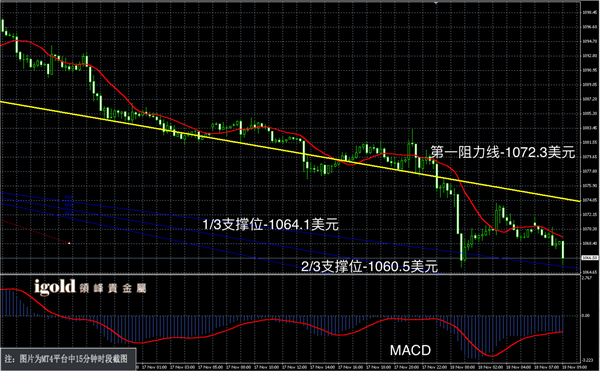Click the igold logo watermark

point(55,287)
